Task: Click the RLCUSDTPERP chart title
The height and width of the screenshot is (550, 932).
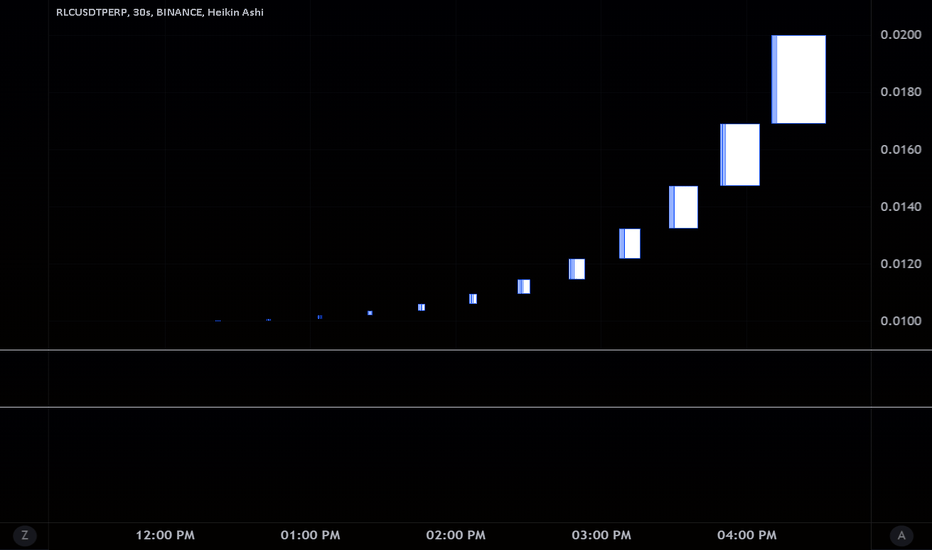Action: point(159,12)
